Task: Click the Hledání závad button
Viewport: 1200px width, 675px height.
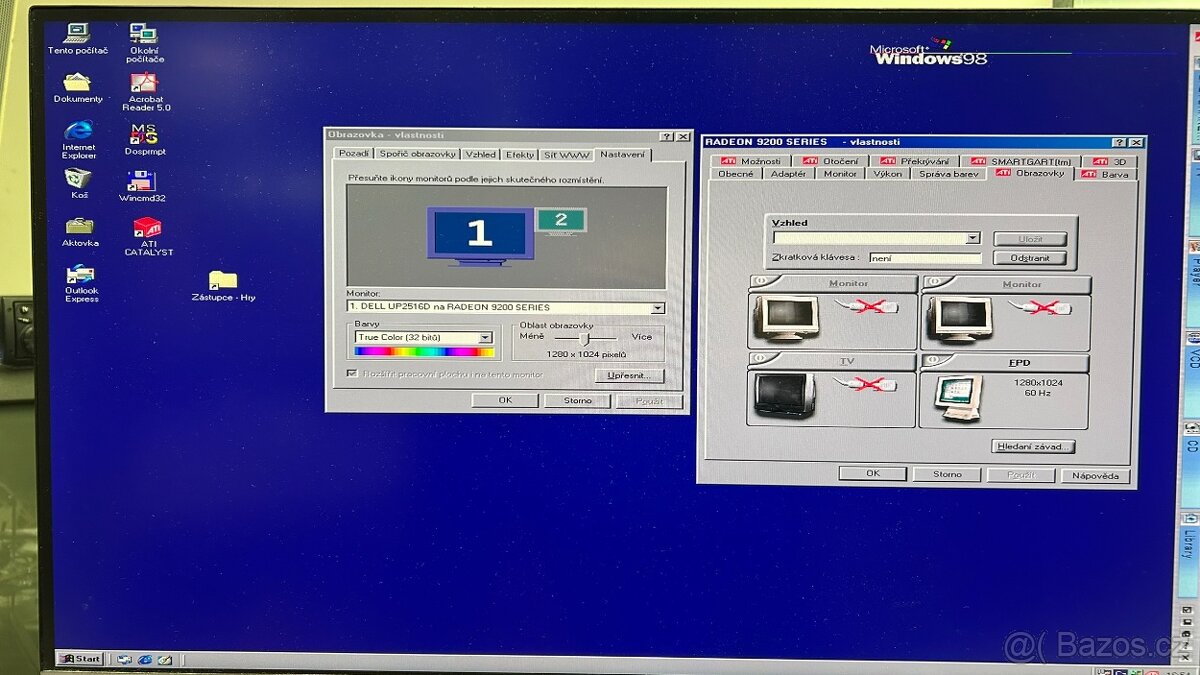Action: 1032,446
